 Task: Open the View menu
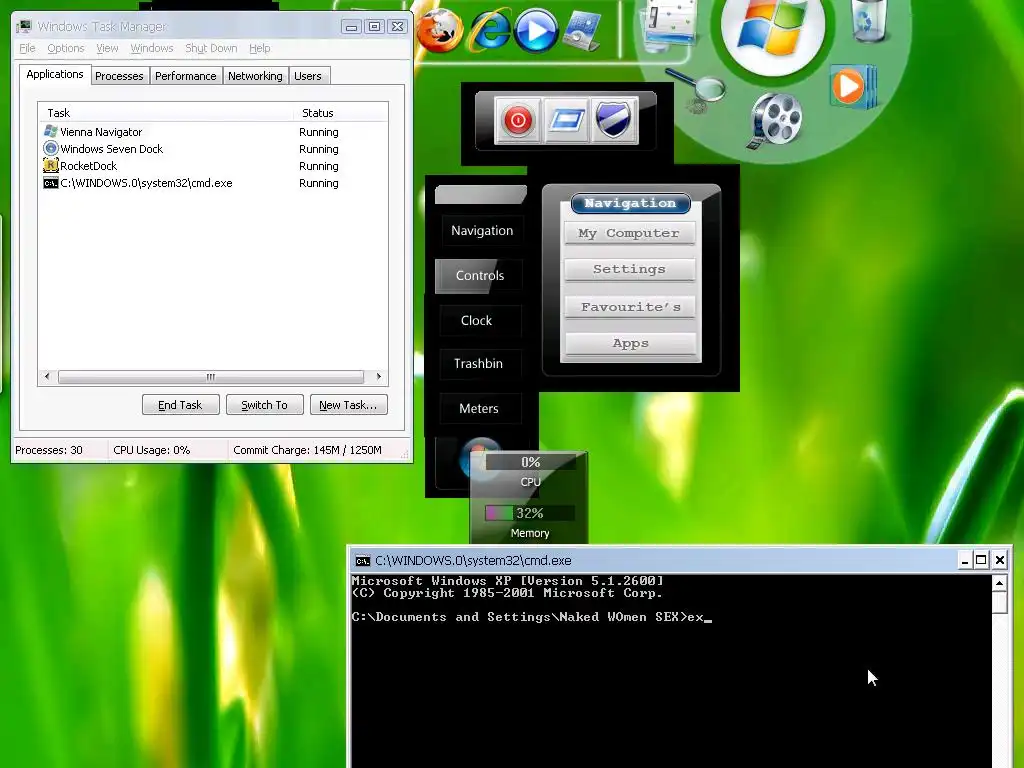107,48
